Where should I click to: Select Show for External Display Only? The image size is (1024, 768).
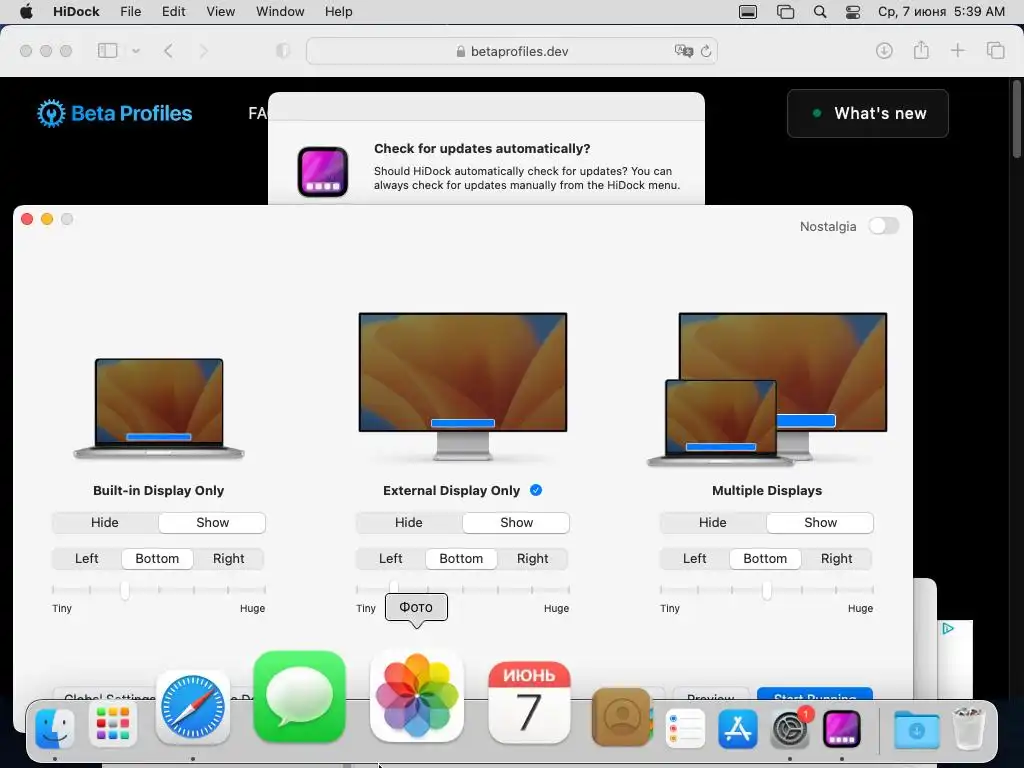(516, 522)
